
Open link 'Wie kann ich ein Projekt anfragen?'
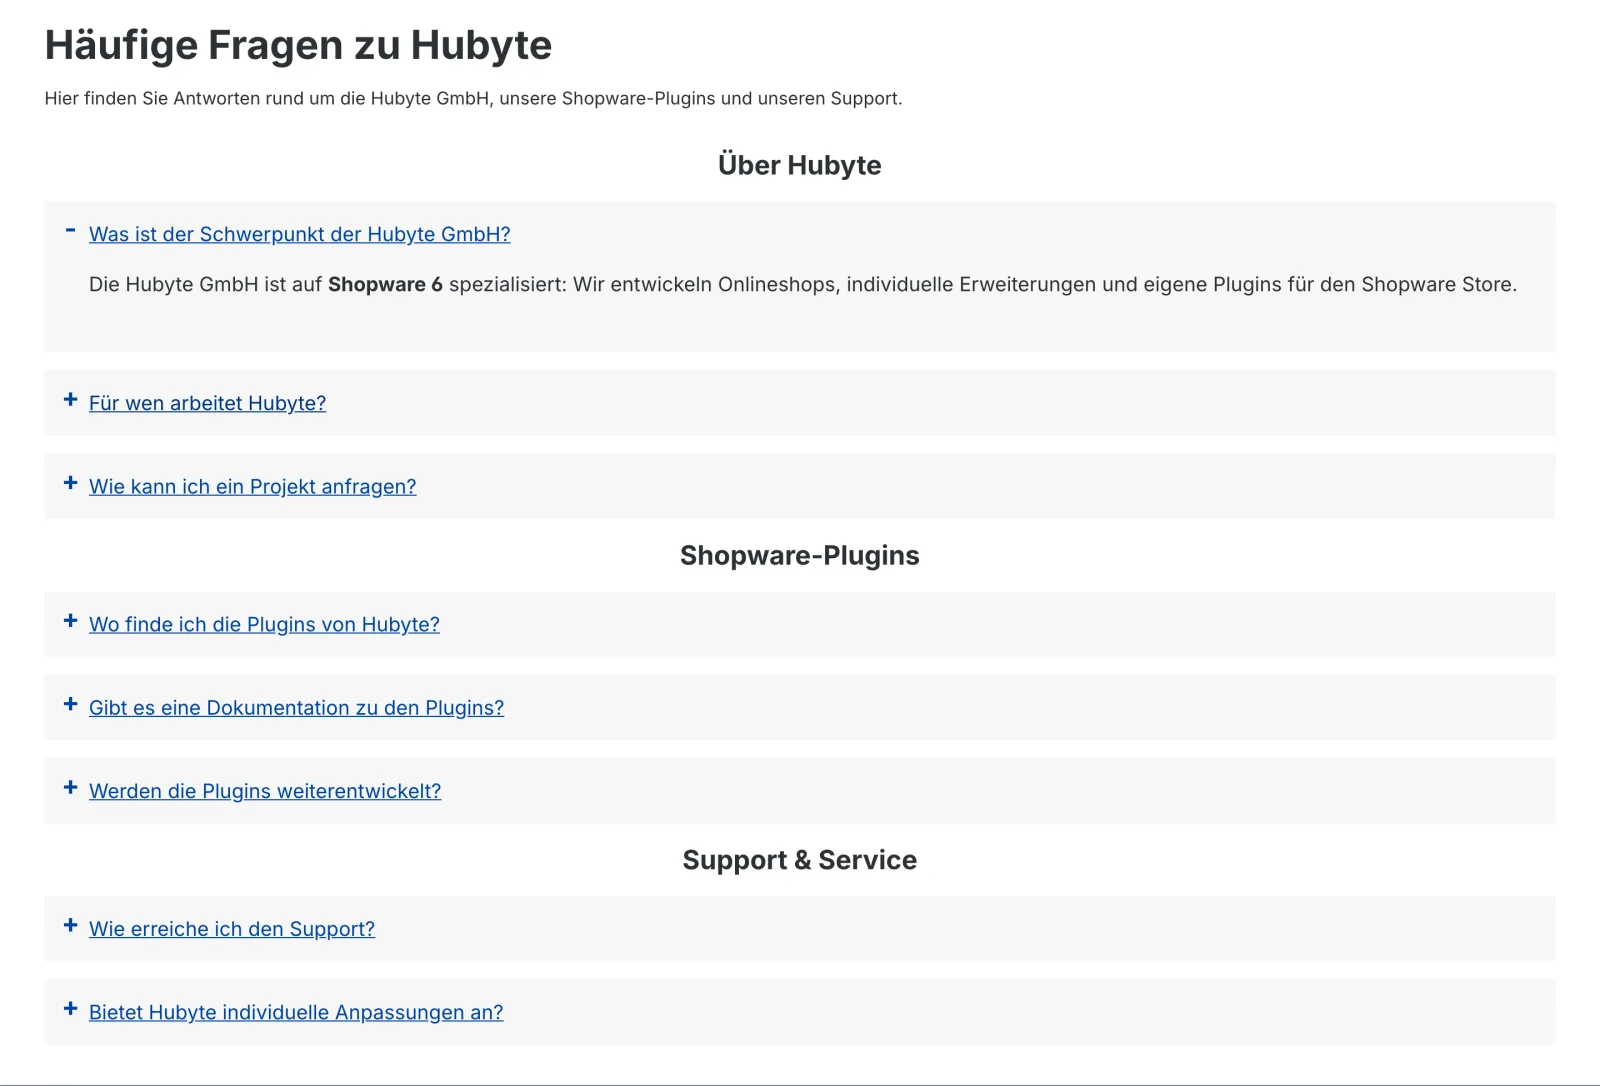(x=252, y=486)
